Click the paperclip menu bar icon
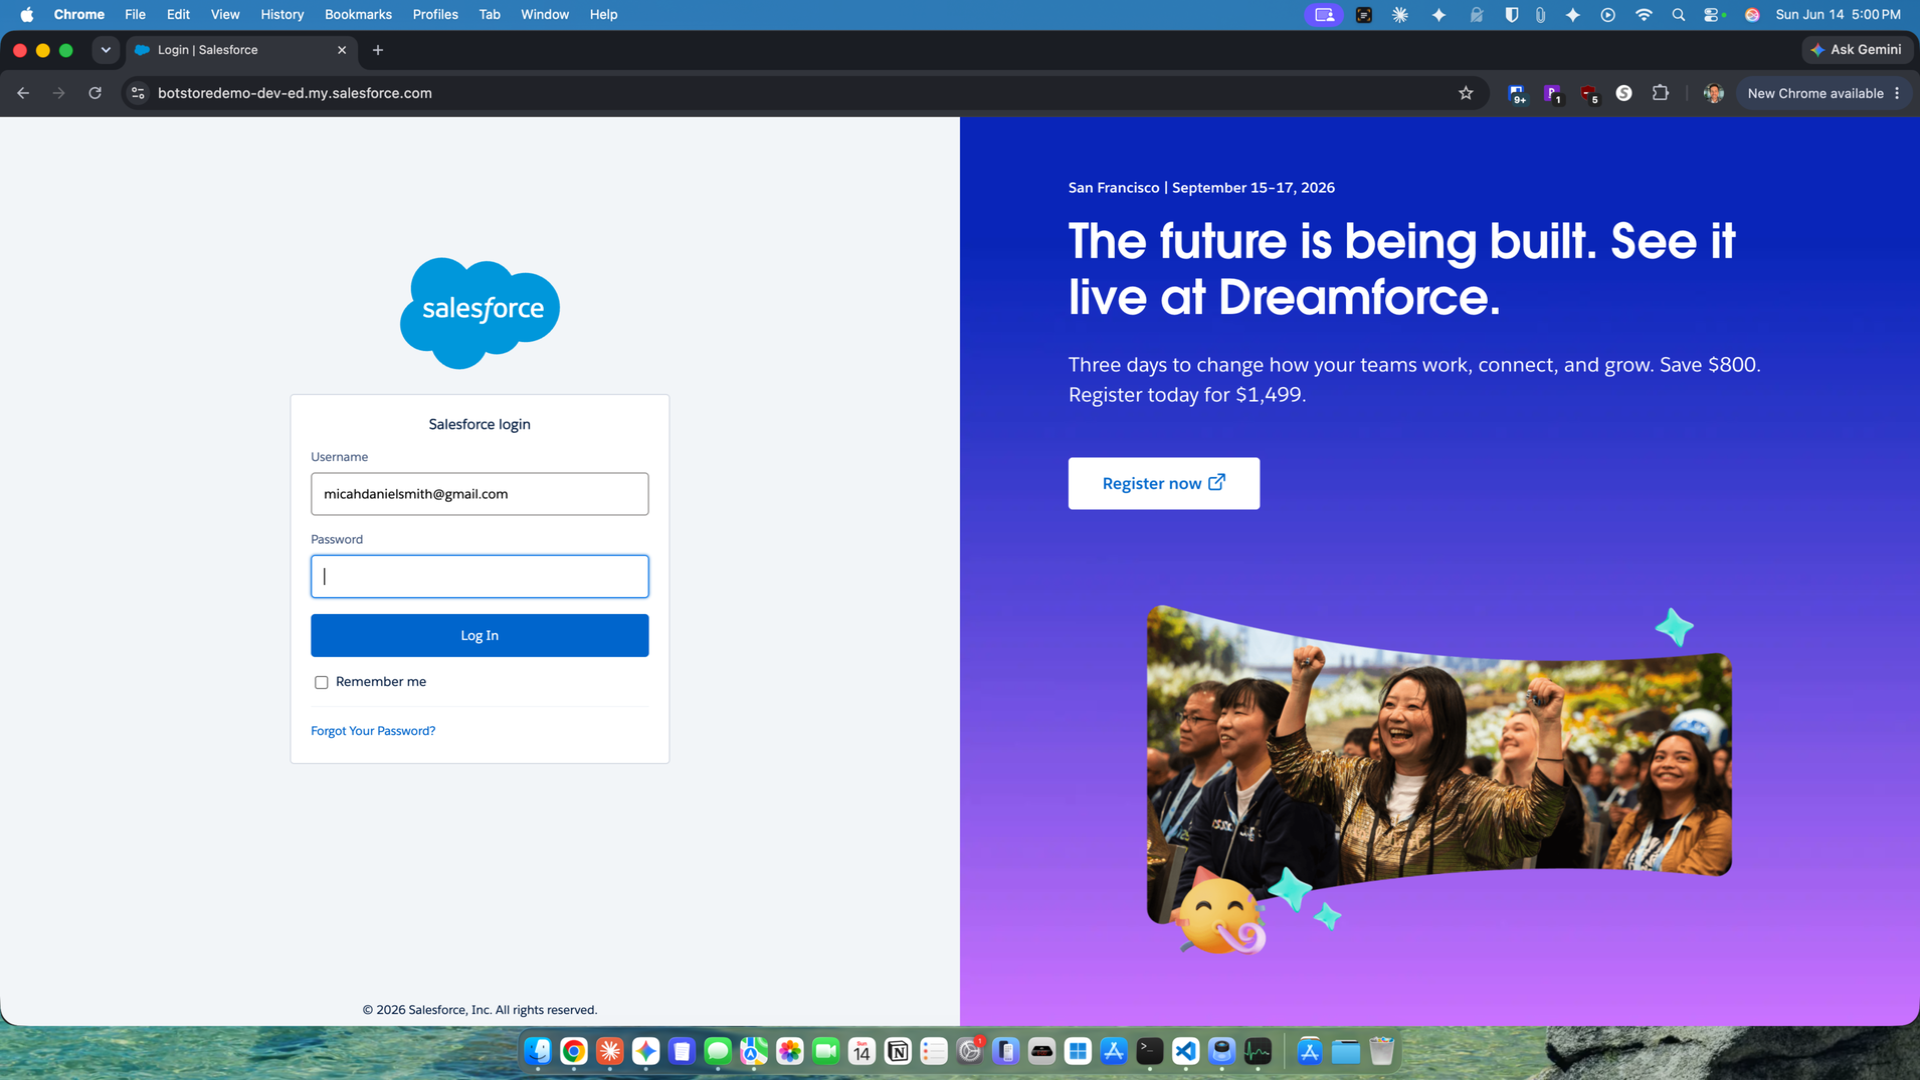The width and height of the screenshot is (1920, 1080). coord(1541,14)
